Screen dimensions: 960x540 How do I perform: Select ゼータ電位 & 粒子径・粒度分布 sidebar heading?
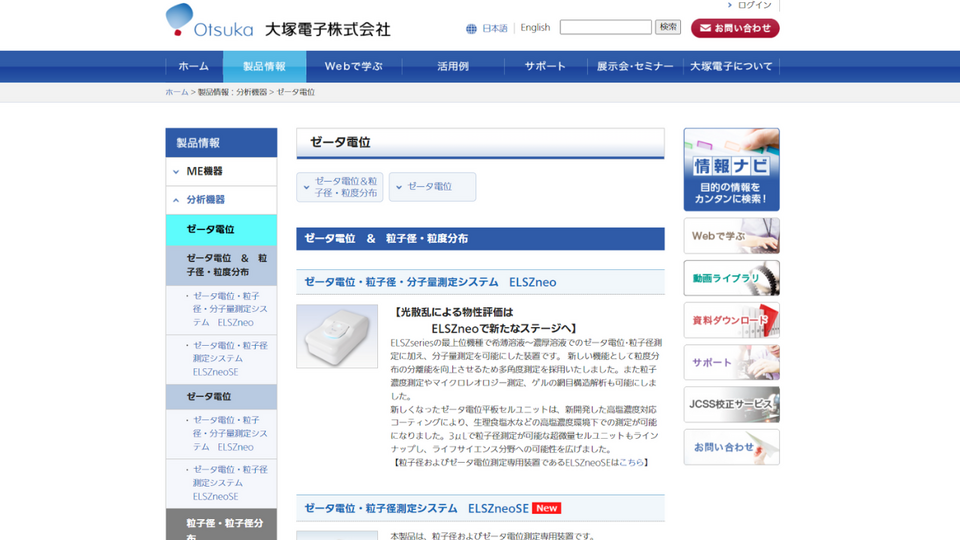tap(221, 265)
